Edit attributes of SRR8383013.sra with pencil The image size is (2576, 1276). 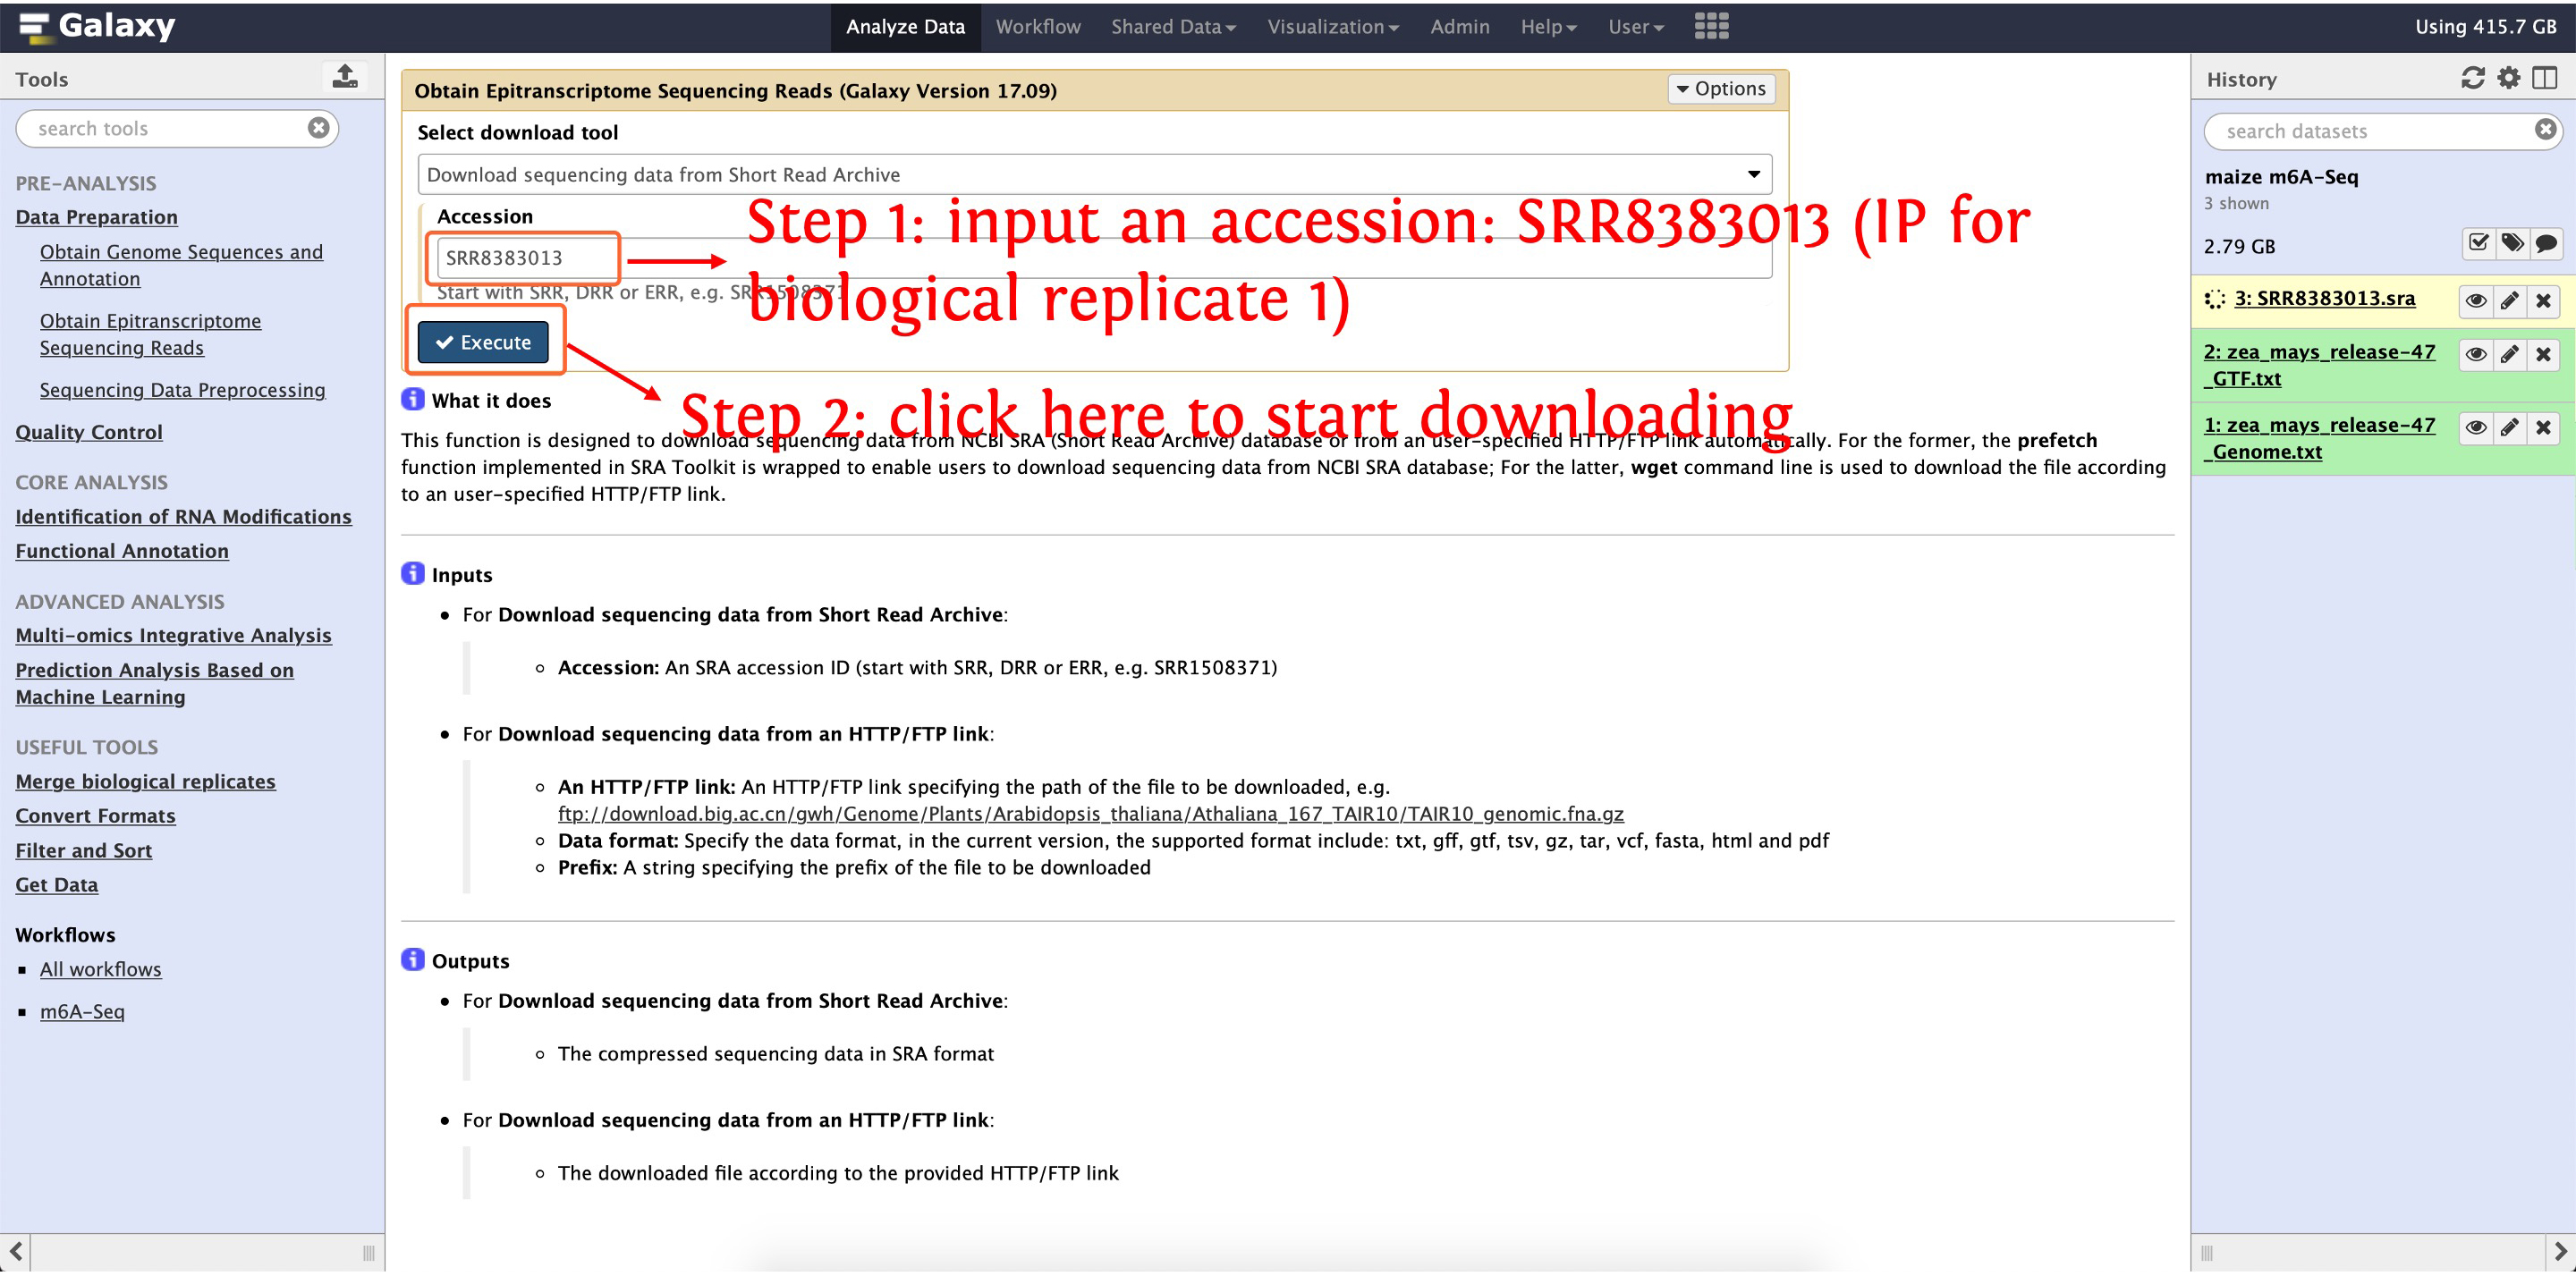[2509, 301]
